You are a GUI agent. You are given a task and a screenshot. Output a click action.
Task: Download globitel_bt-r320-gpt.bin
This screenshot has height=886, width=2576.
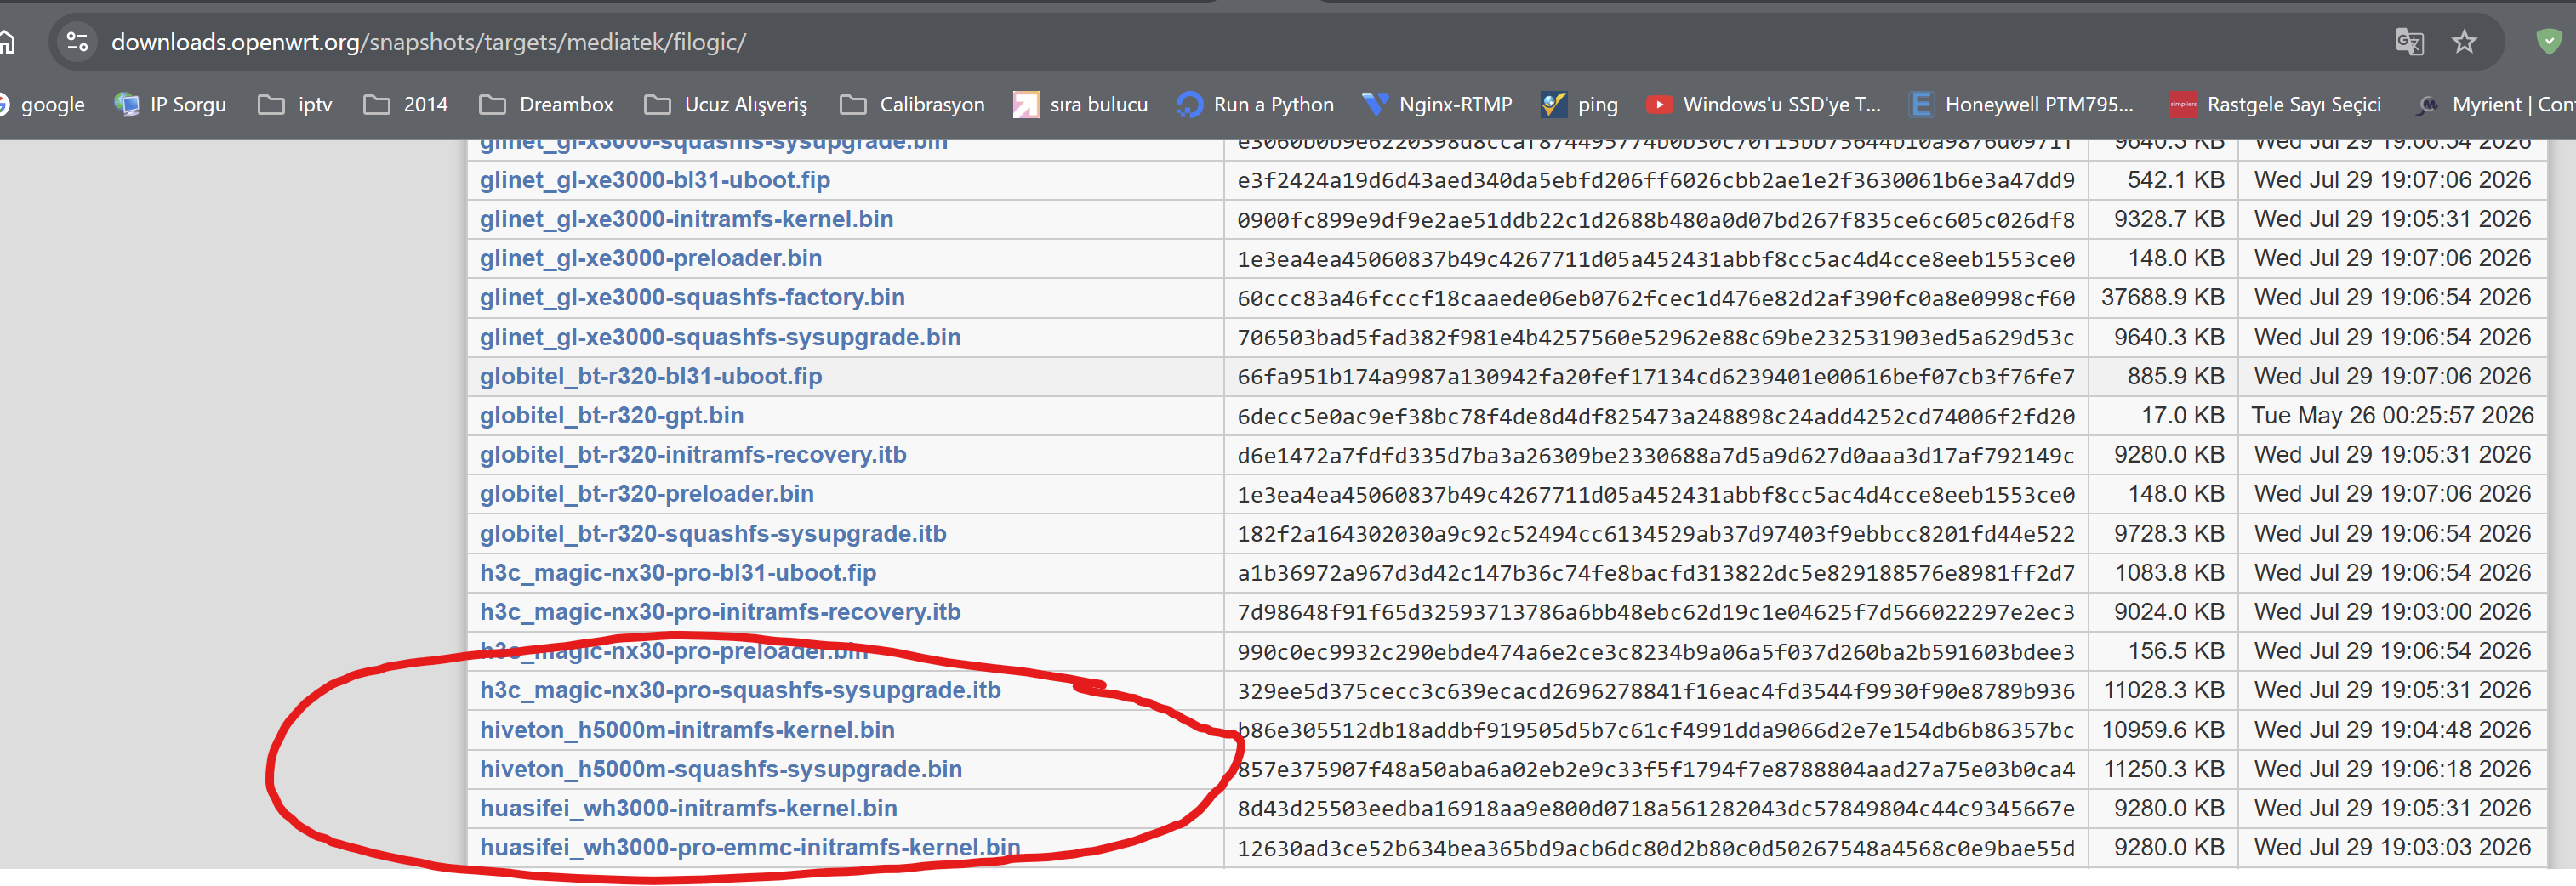[611, 415]
